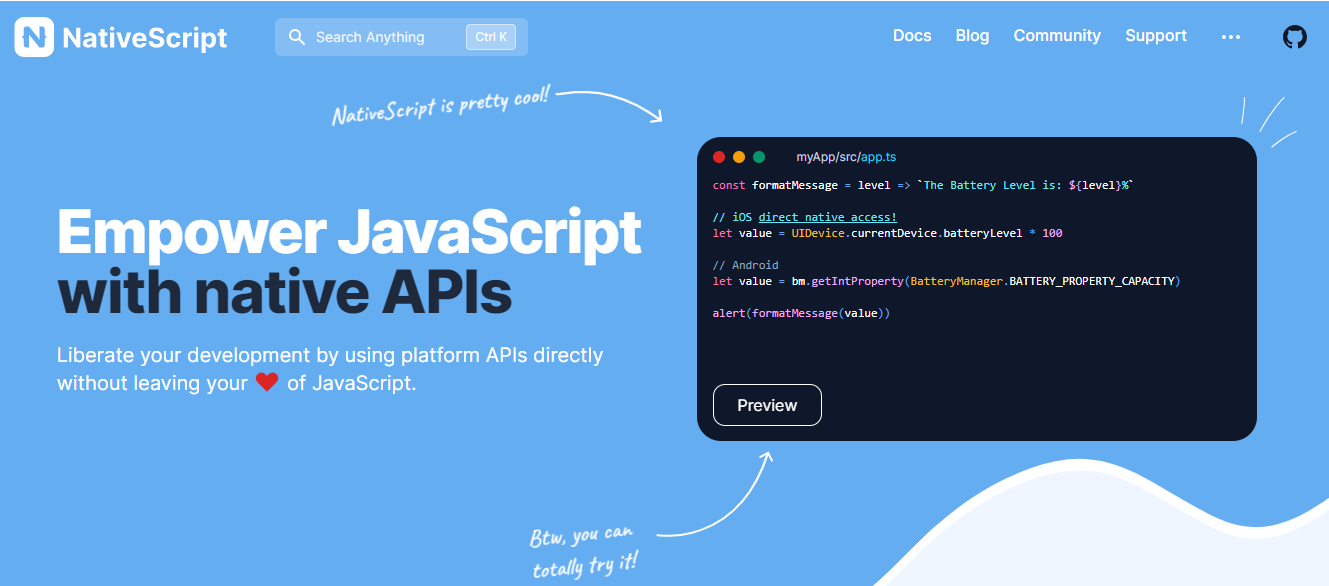Go to the Blog page

[x=972, y=36]
